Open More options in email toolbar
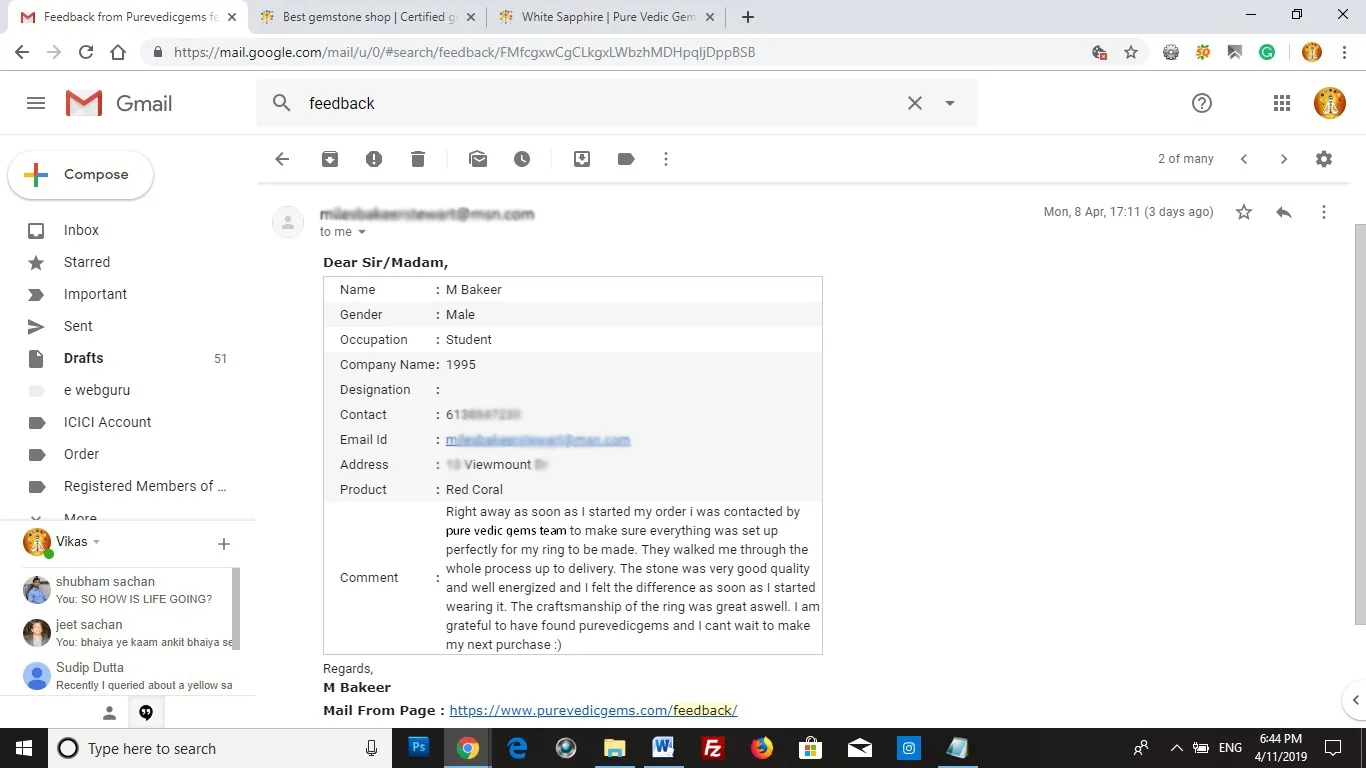Screen dimensions: 1366x768 point(666,159)
